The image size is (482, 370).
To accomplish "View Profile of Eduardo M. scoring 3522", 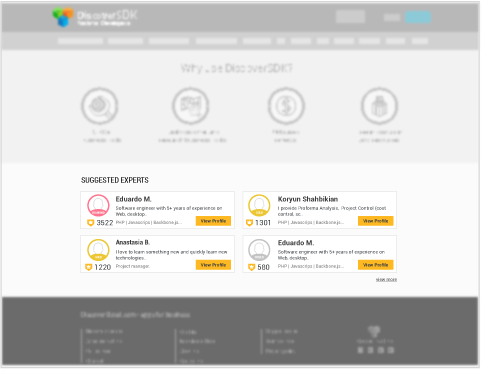I will (x=213, y=221).
